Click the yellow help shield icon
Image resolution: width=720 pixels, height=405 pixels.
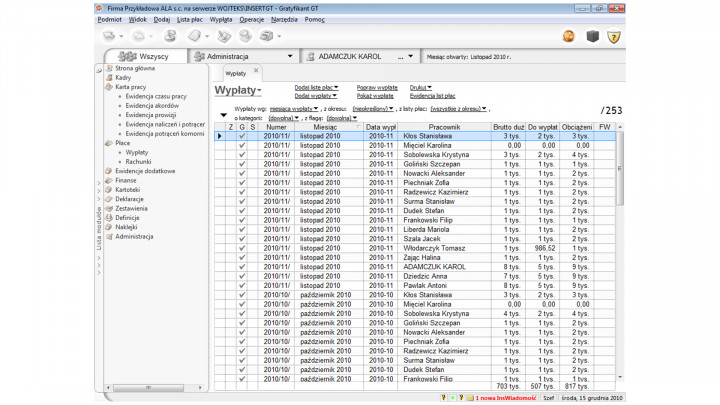[x=614, y=37]
